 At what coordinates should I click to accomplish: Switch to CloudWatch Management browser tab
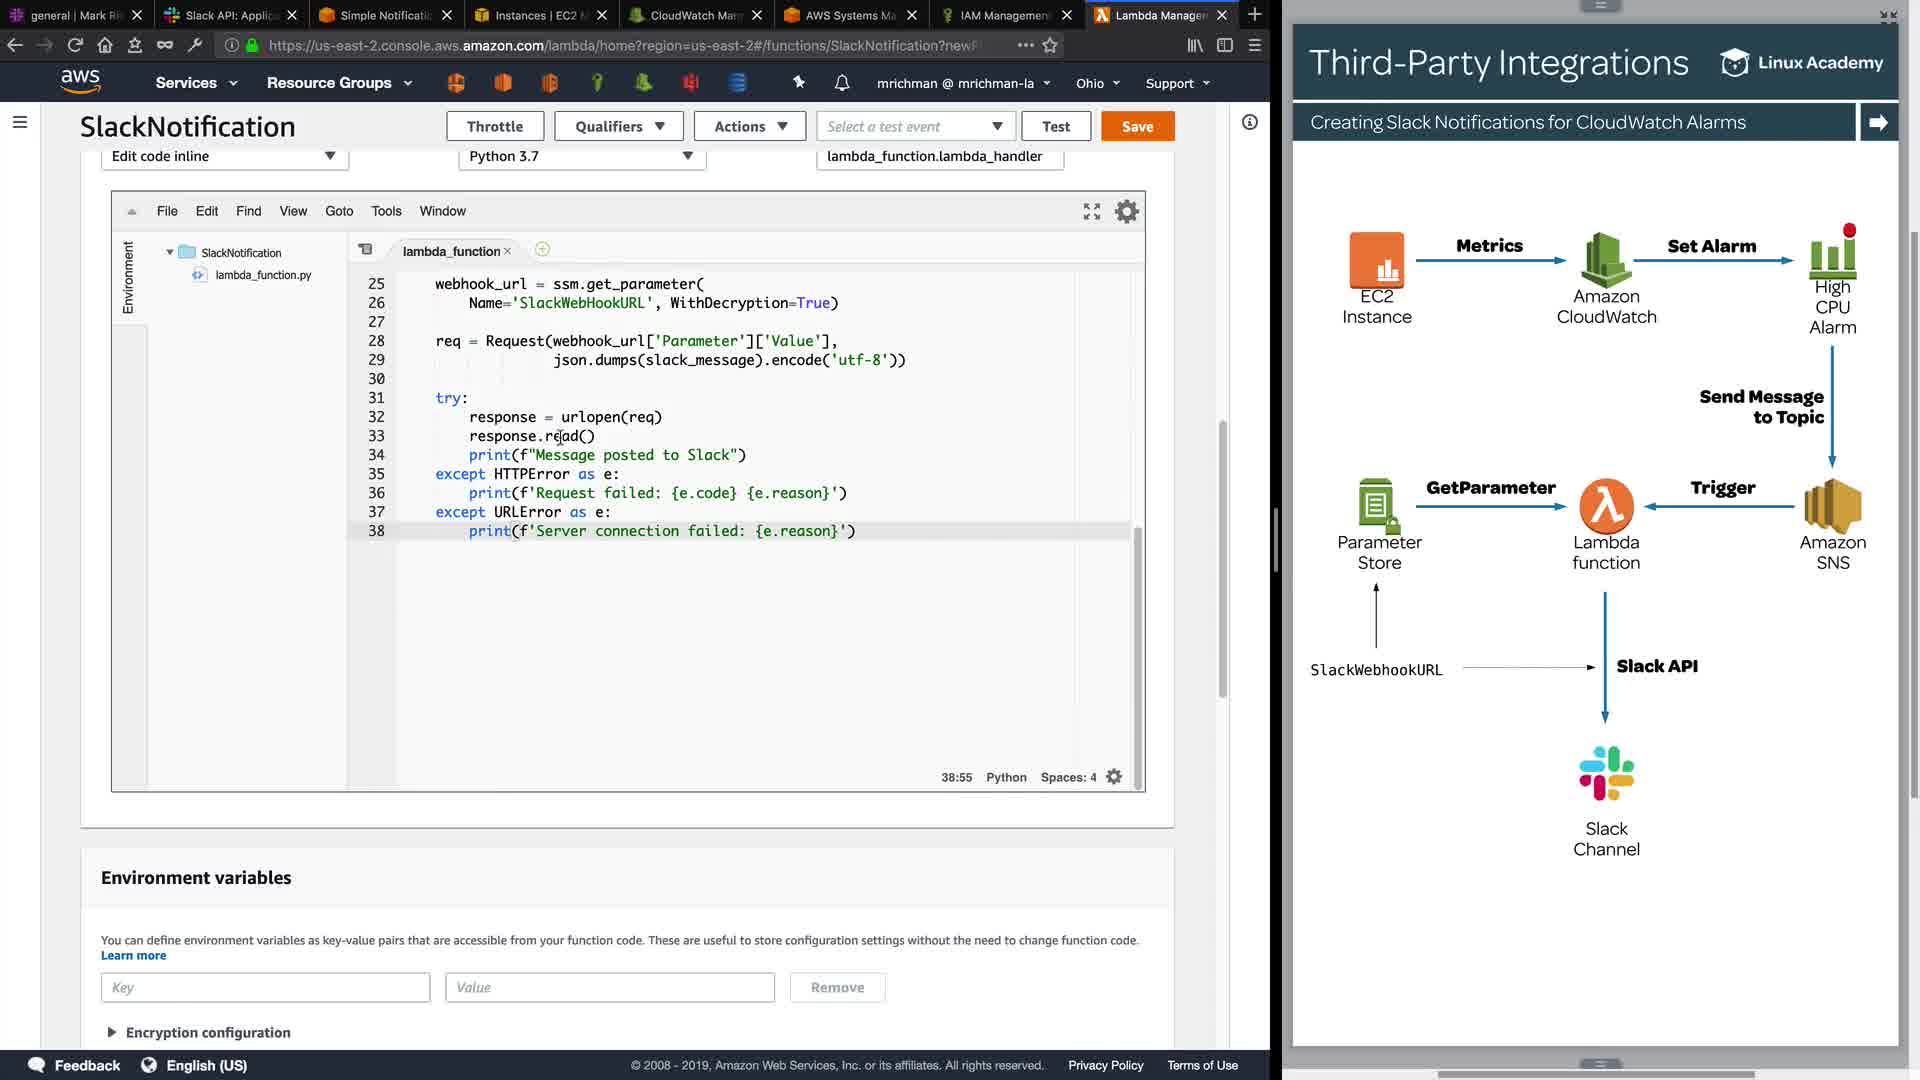click(692, 15)
